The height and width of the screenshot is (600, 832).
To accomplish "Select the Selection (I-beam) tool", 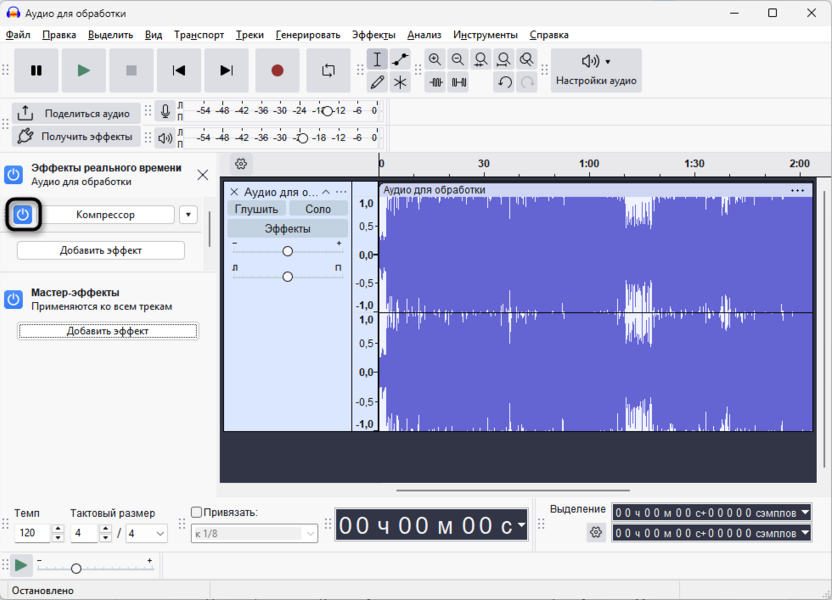I will coord(377,59).
